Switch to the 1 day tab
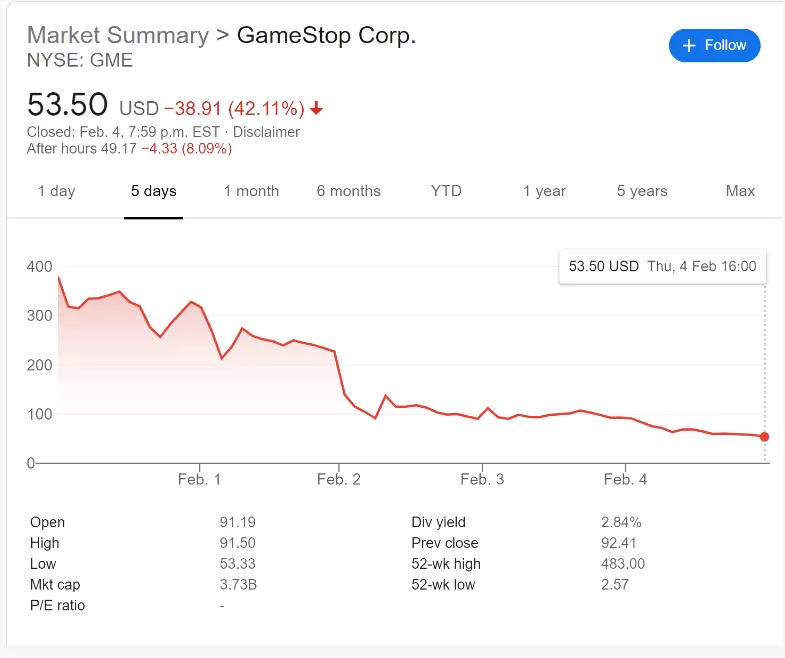785x658 pixels. point(57,191)
